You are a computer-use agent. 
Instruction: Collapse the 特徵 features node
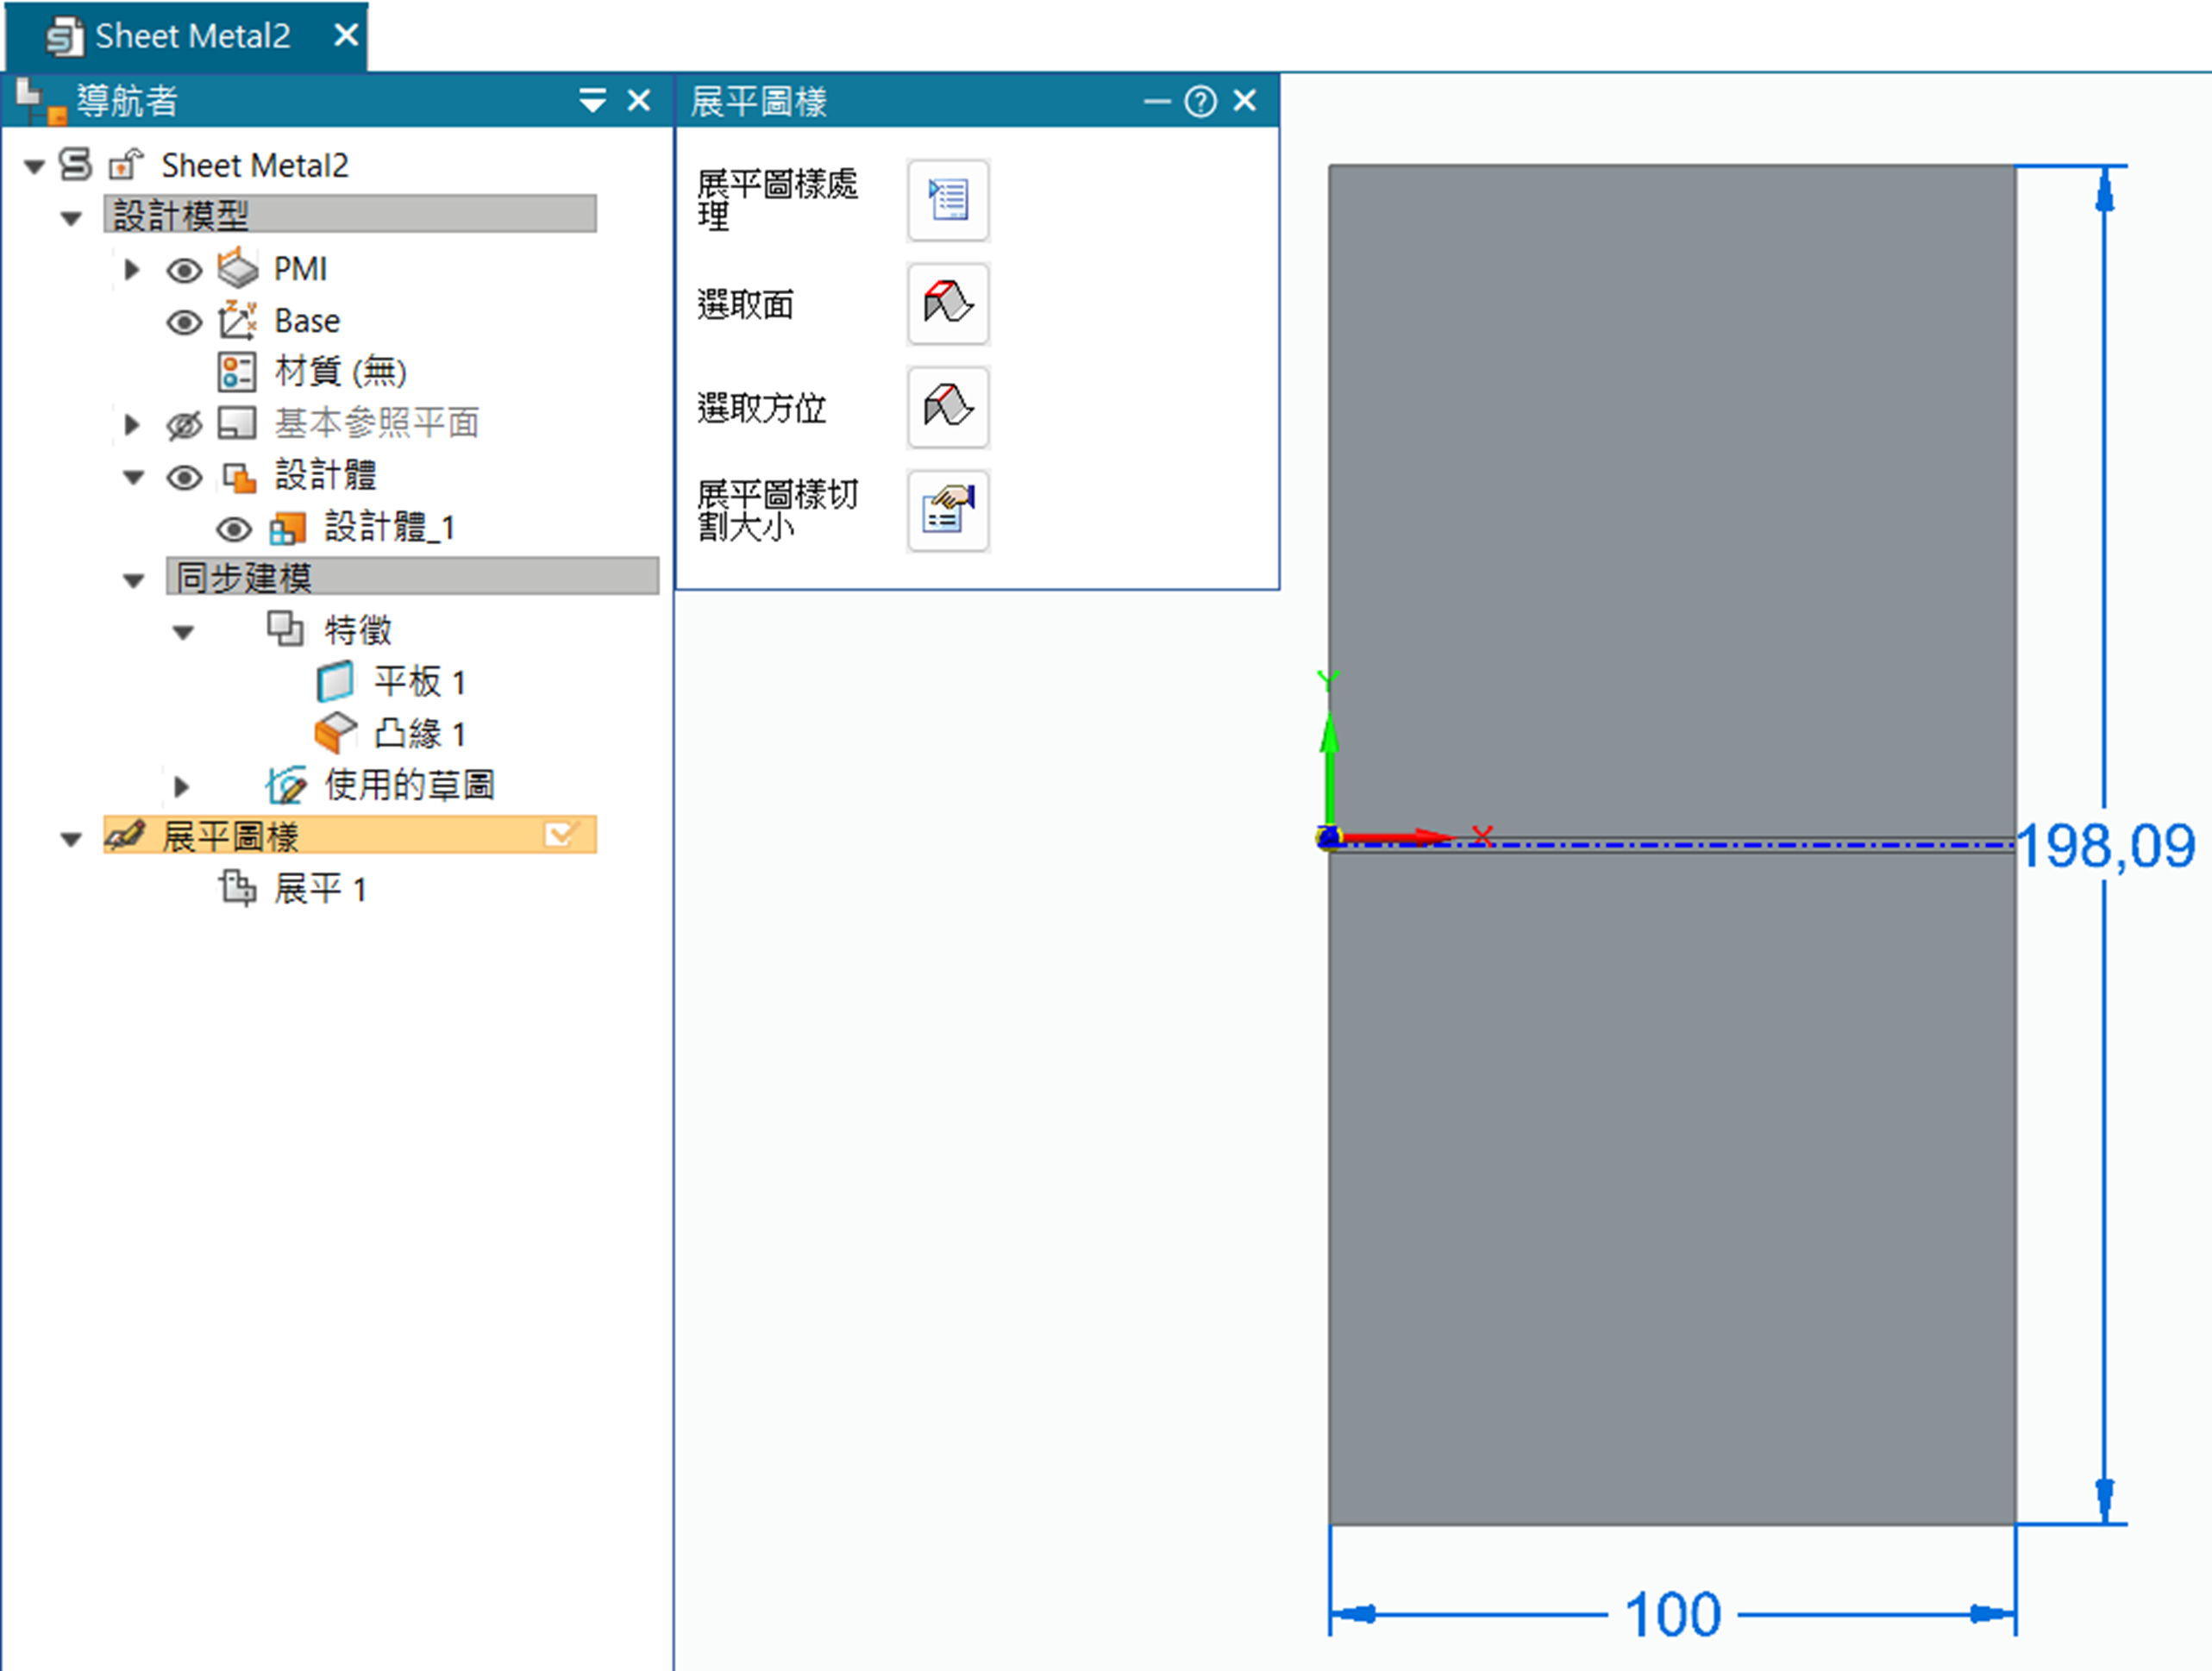[183, 632]
